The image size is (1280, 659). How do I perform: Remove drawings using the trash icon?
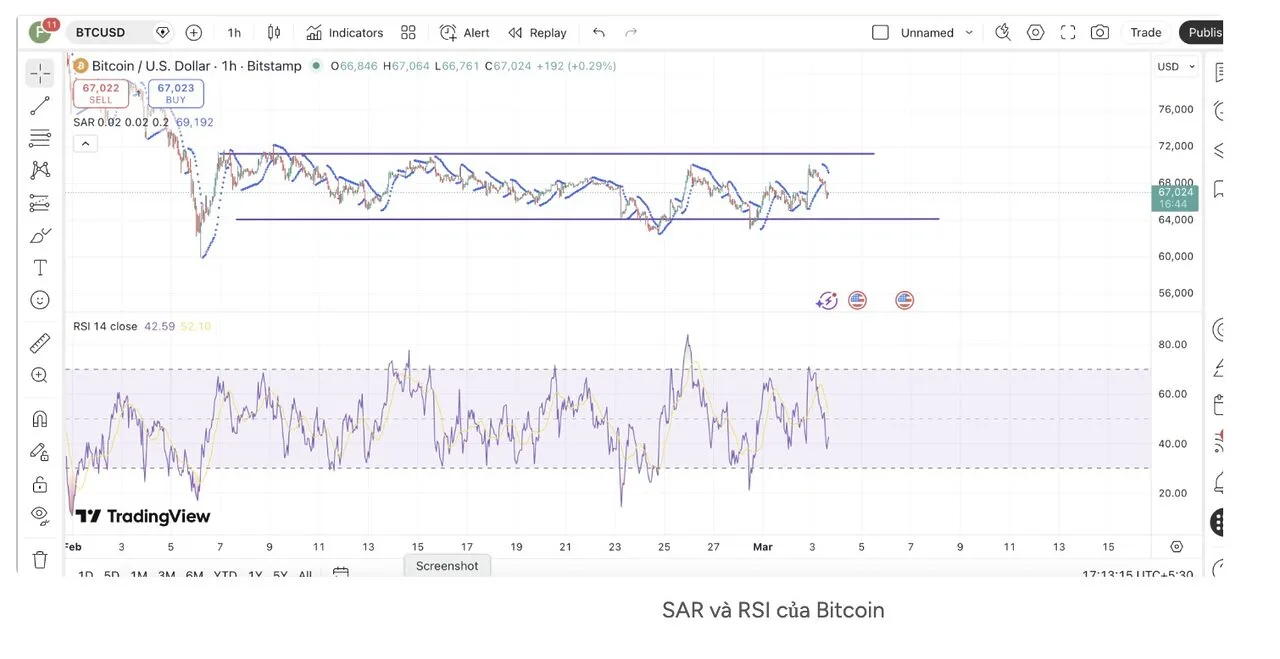pyautogui.click(x=39, y=559)
